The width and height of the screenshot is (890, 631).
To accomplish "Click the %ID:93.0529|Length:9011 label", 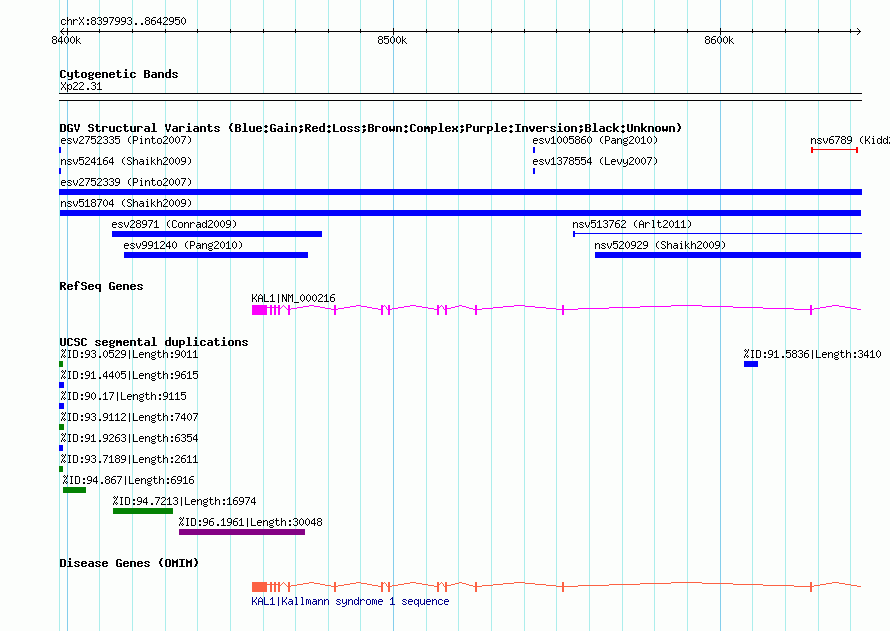I will (x=129, y=354).
